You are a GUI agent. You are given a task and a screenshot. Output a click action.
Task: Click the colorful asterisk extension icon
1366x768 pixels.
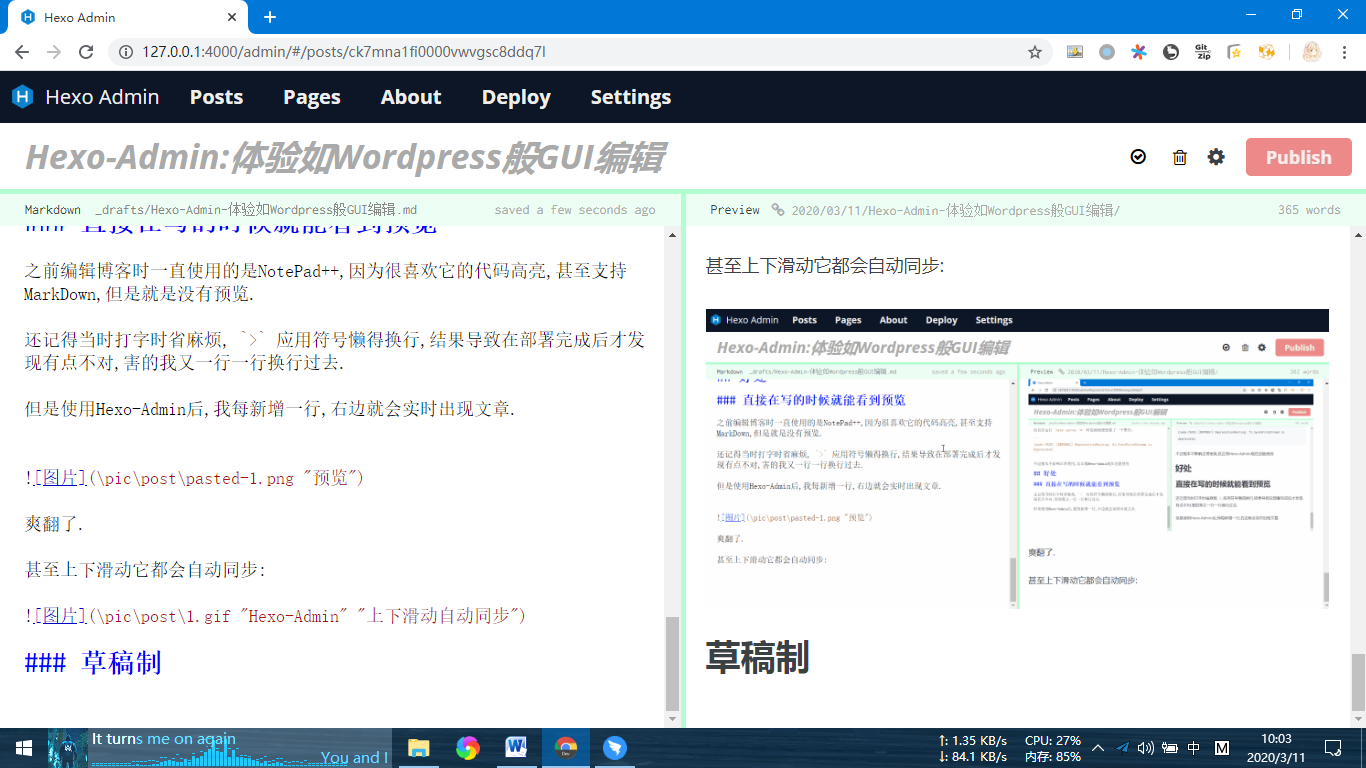(x=1139, y=52)
